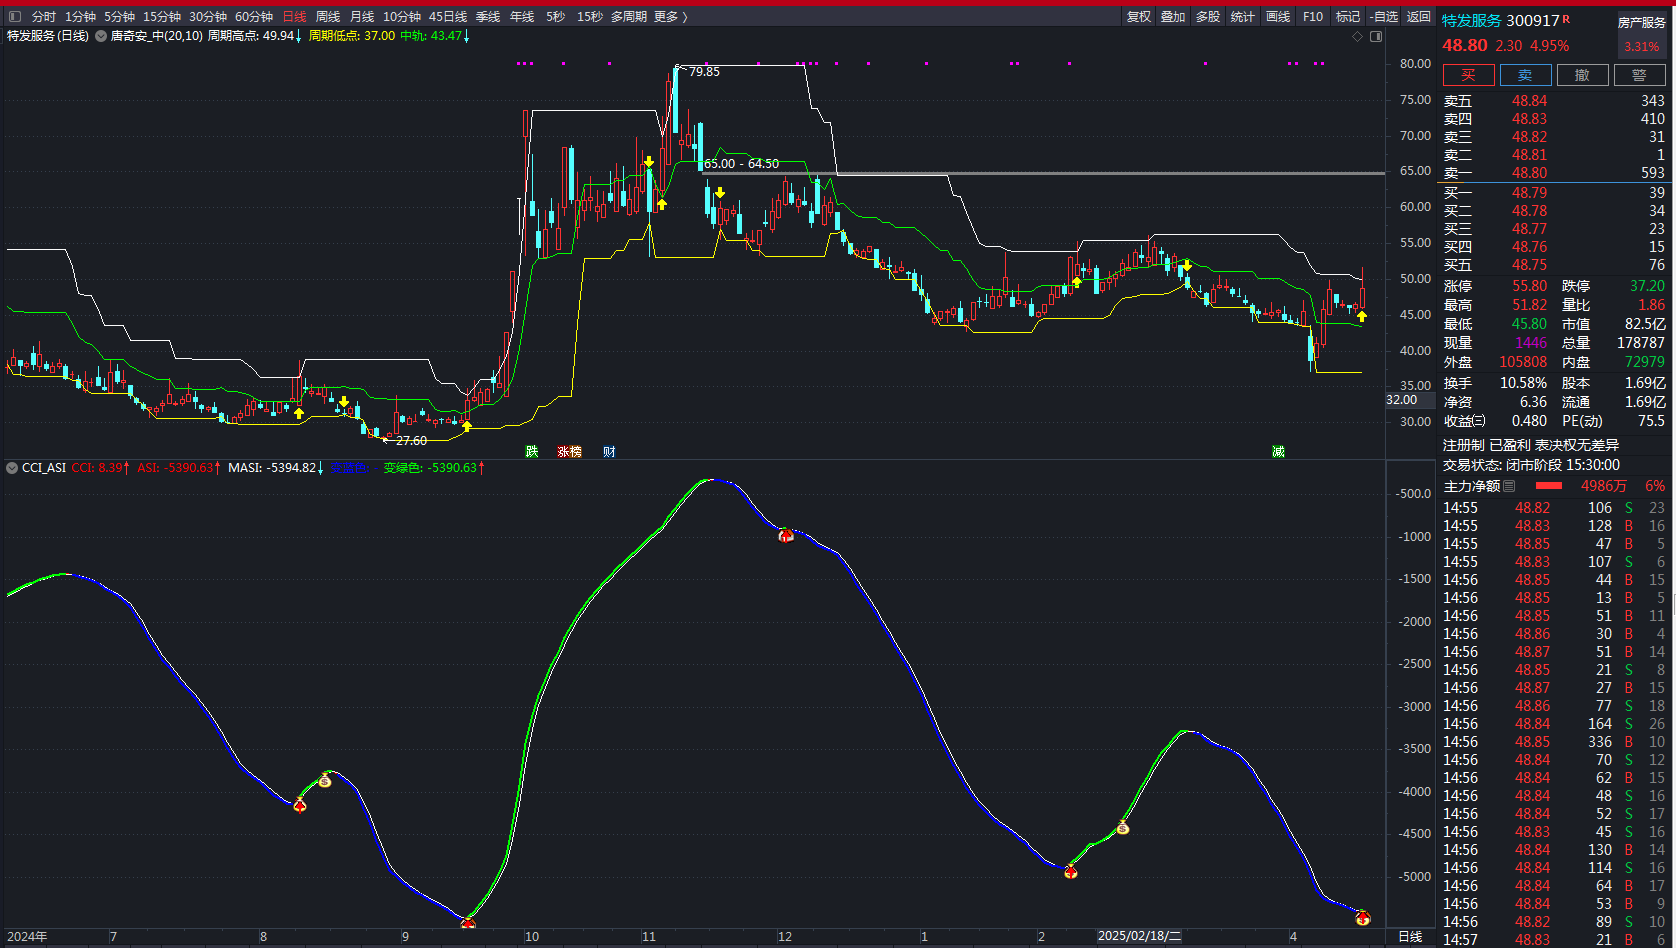Click the red signal marker near -5000
Viewport: 1676px width, 948px height.
(1070, 872)
